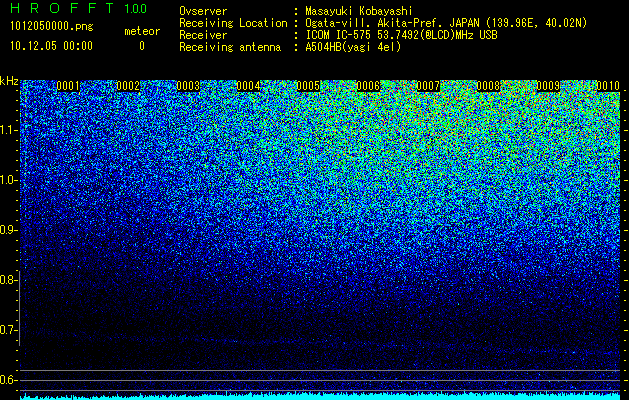The width and height of the screenshot is (629, 400).
Task: Click the kHz axis unit label
Action: click(x=9, y=81)
